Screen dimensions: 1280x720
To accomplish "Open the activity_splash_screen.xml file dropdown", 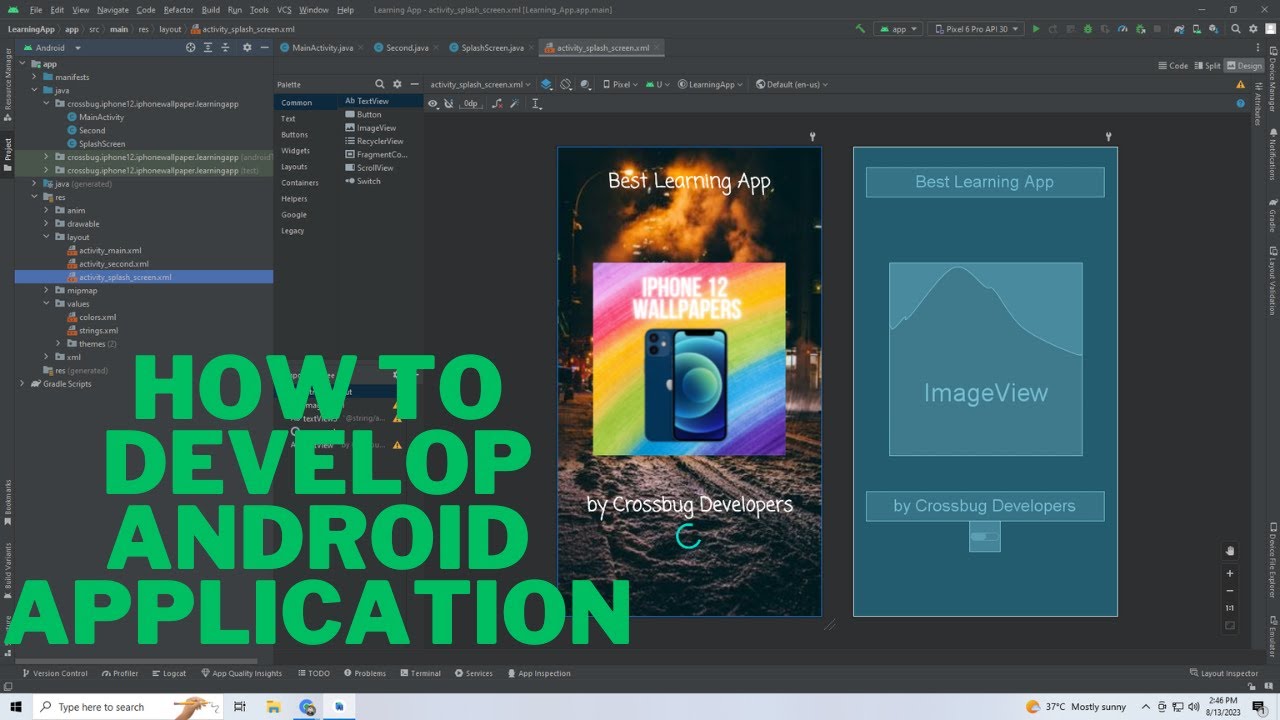I will tap(480, 85).
